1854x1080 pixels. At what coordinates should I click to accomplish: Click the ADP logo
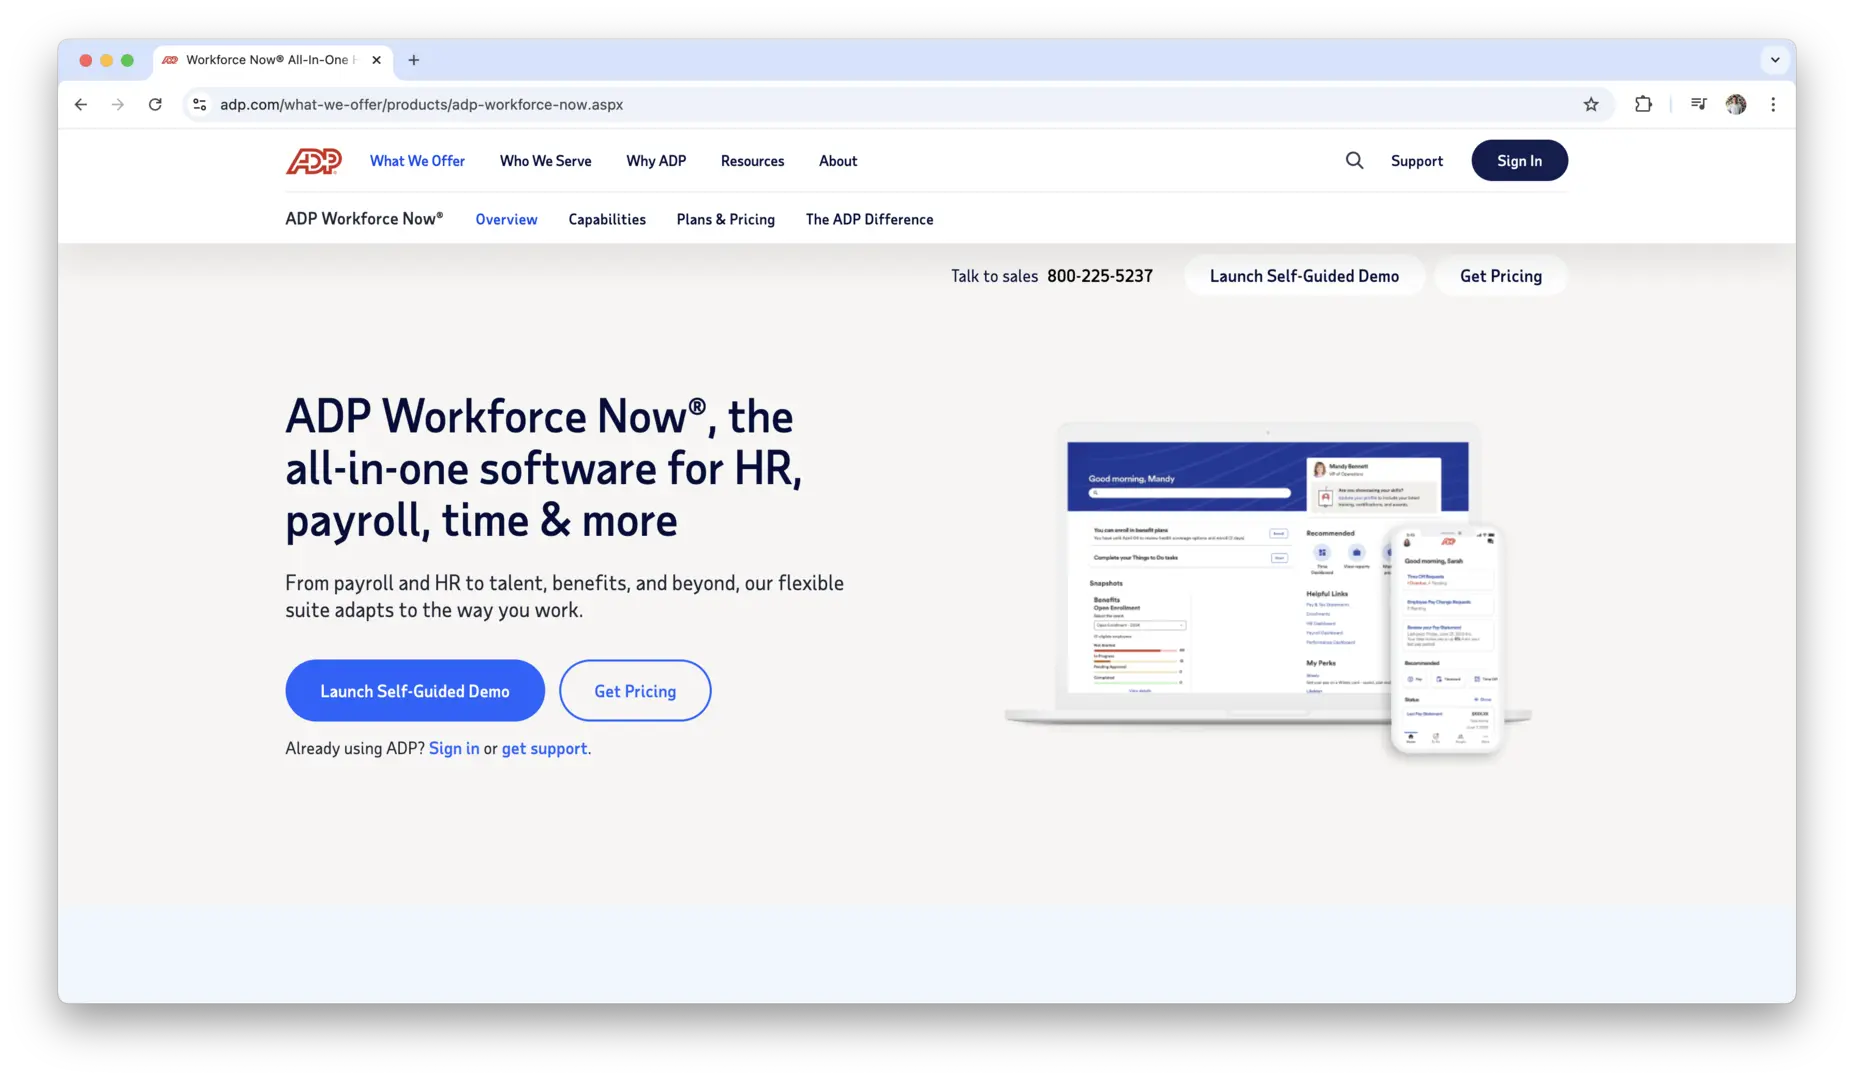[x=314, y=161]
